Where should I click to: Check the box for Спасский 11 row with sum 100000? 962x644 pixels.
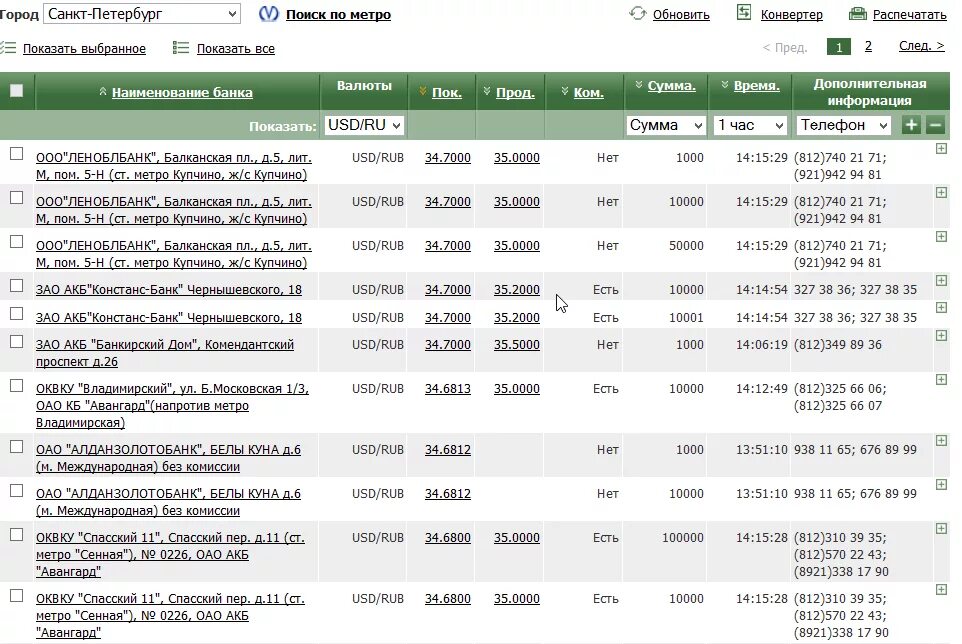click(17, 535)
